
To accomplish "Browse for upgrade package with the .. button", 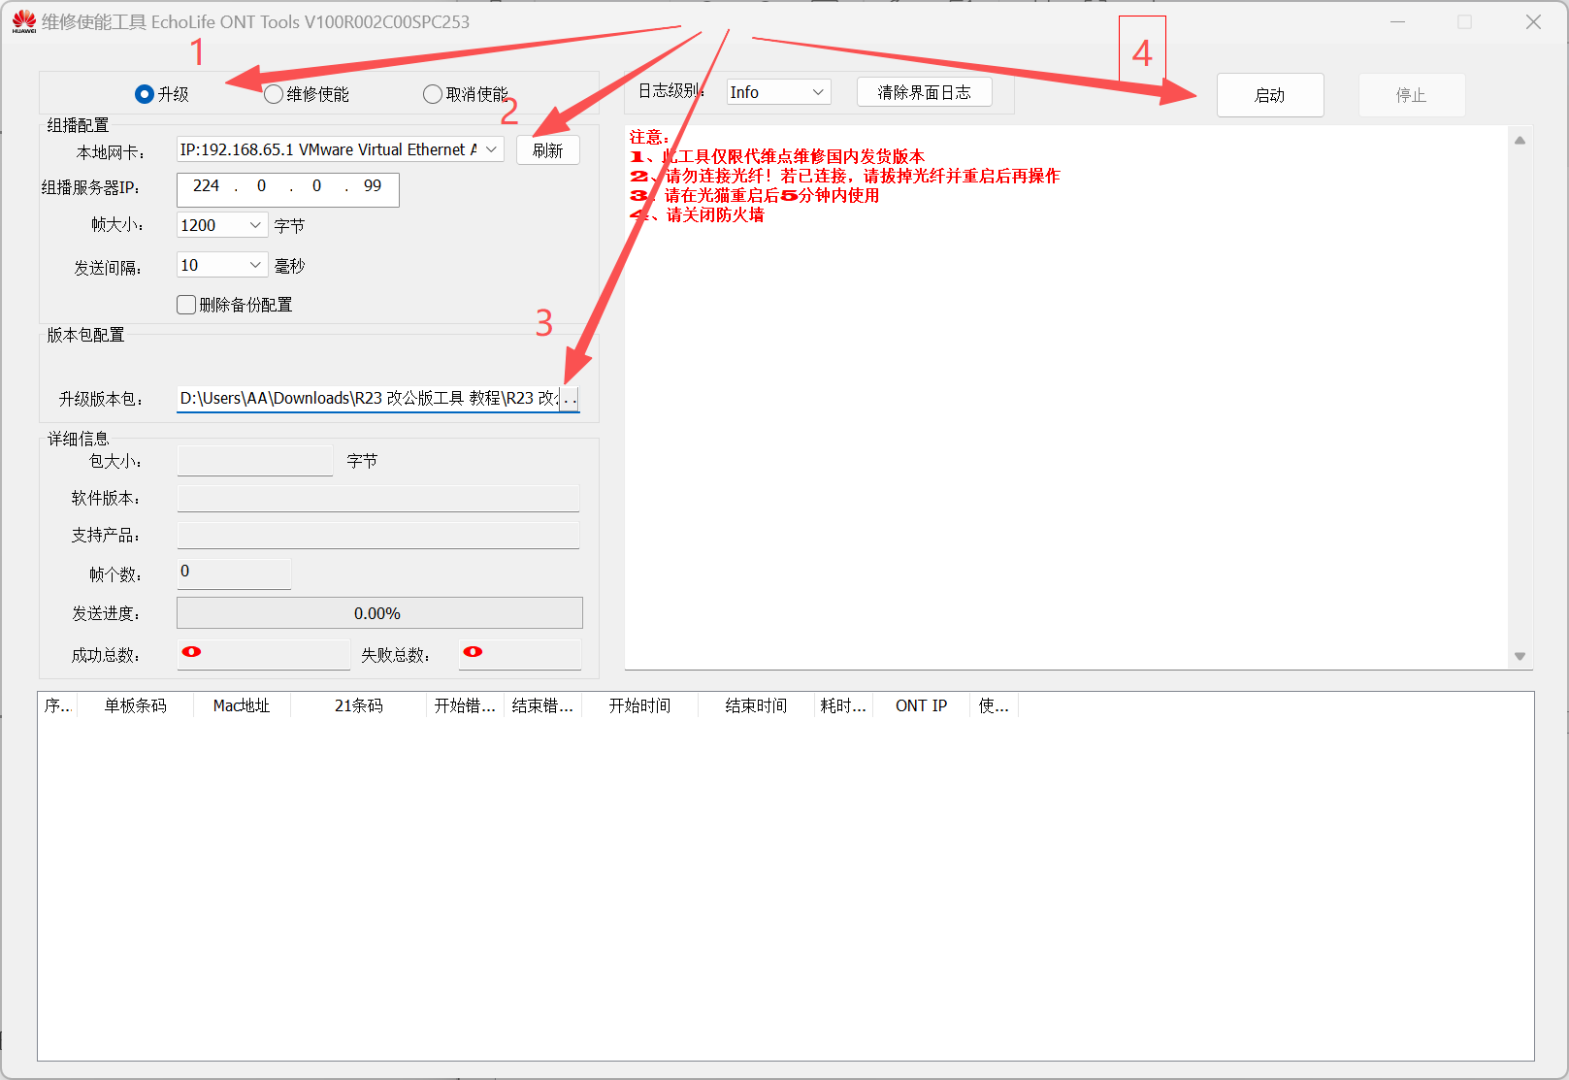I will [569, 399].
